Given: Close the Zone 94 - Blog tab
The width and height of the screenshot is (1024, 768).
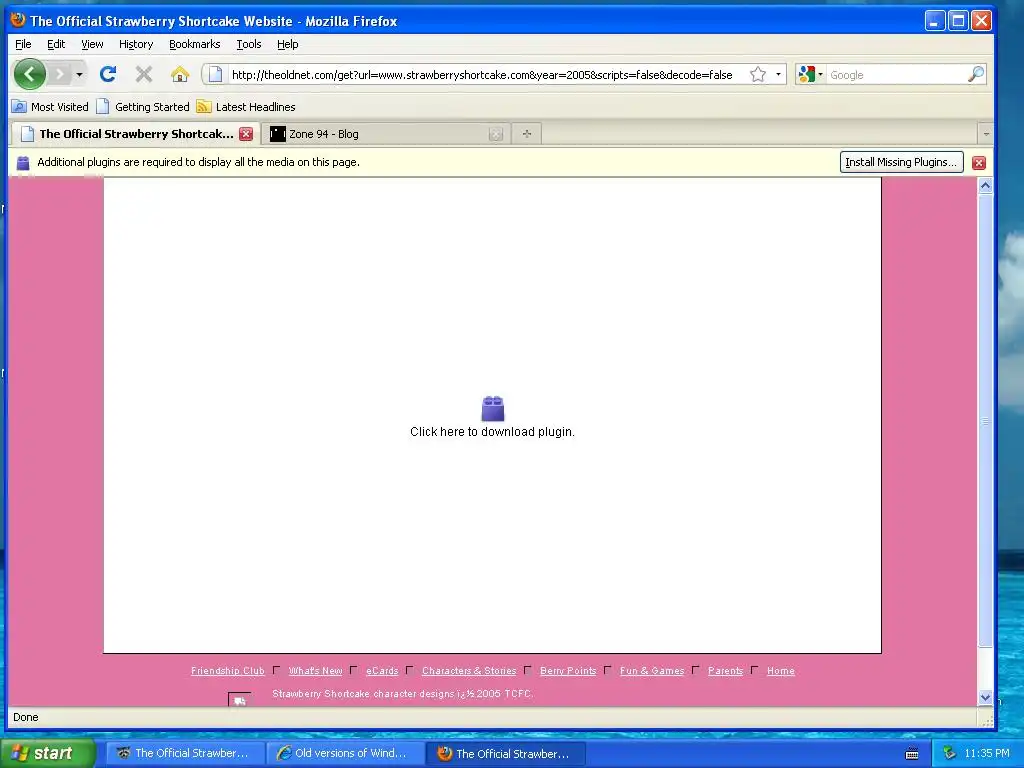Looking at the screenshot, I should 496,134.
